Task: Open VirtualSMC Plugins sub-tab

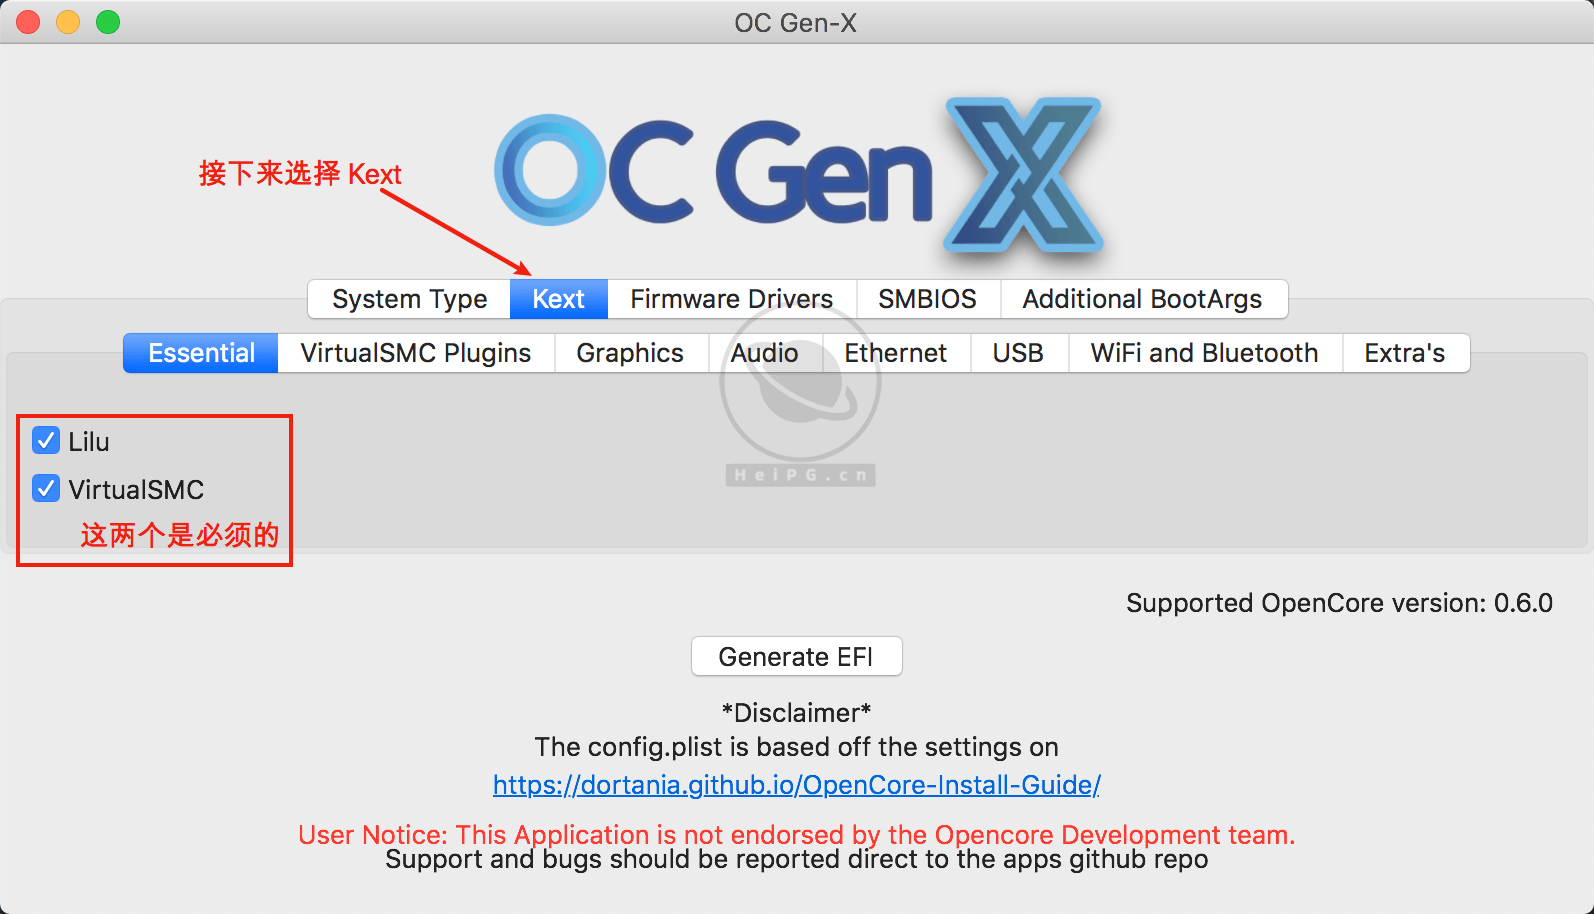Action: [x=416, y=353]
